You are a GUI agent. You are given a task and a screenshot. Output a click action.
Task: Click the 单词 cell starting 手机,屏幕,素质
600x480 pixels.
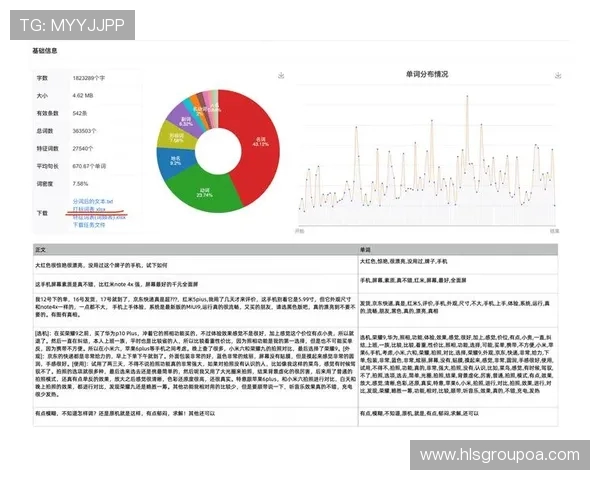tap(458, 284)
